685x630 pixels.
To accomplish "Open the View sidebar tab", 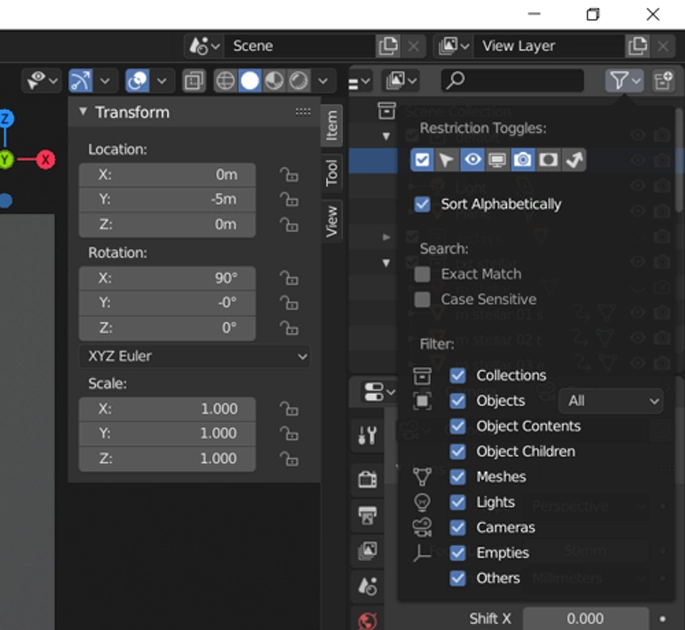I will point(332,222).
